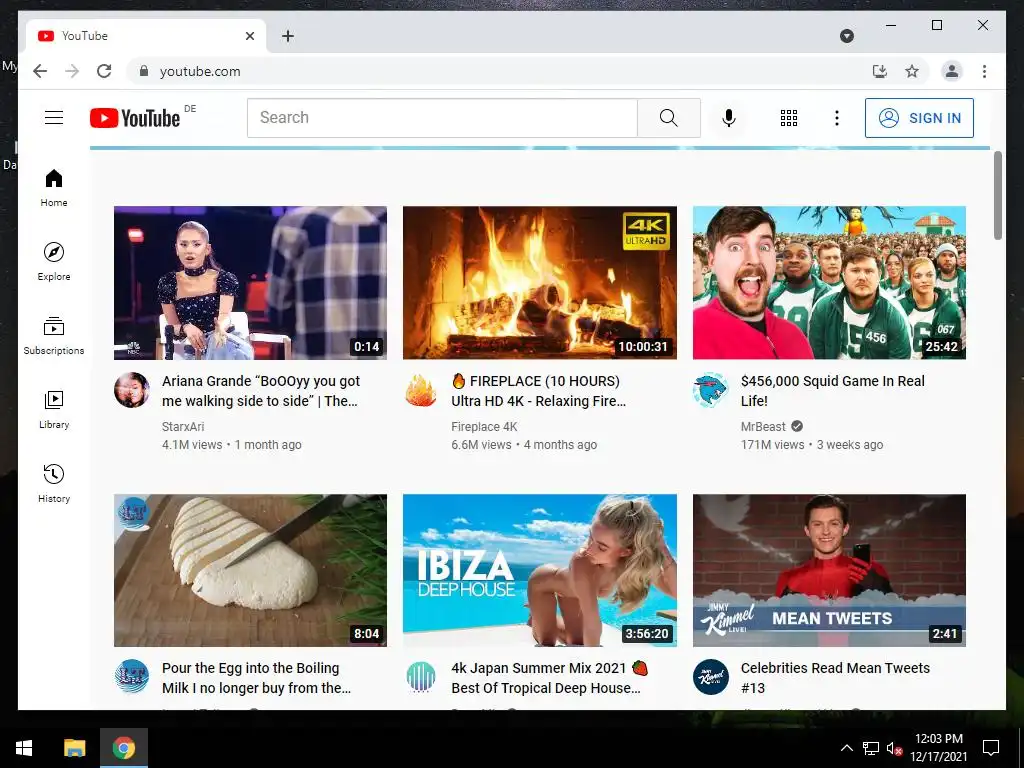
Task: Open "$456,000 Squid Game In Real Life!" title
Action: tap(833, 391)
